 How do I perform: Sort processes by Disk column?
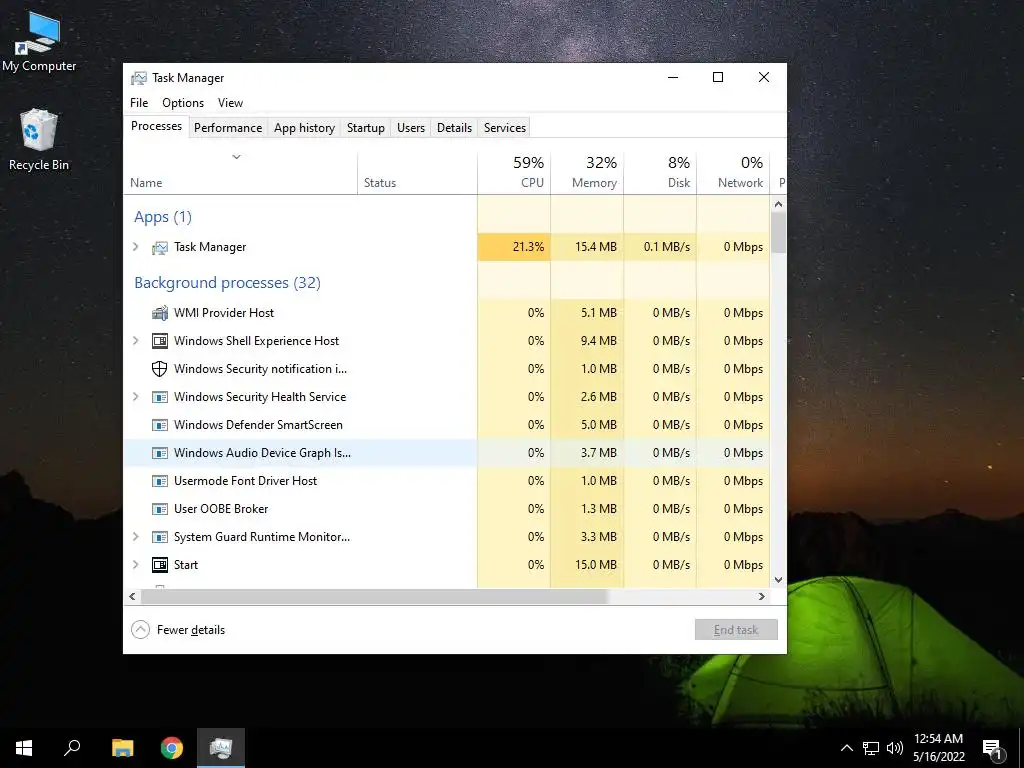(x=660, y=173)
